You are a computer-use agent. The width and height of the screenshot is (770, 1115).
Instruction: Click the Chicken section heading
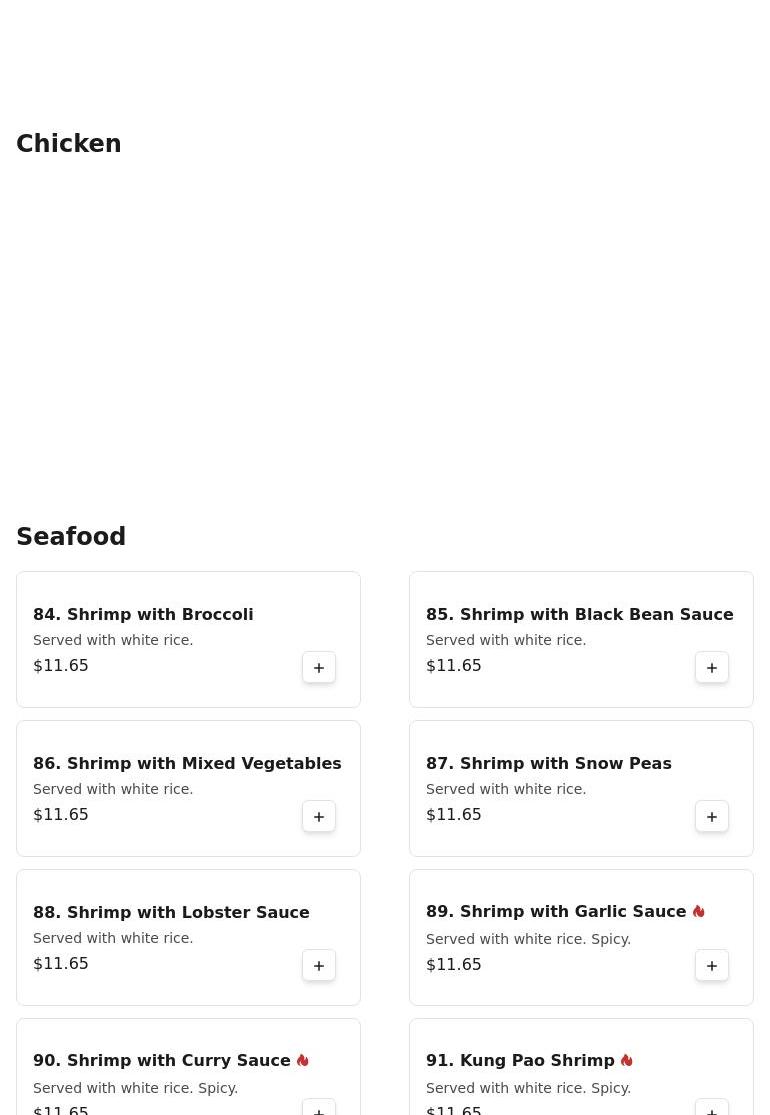point(69,144)
